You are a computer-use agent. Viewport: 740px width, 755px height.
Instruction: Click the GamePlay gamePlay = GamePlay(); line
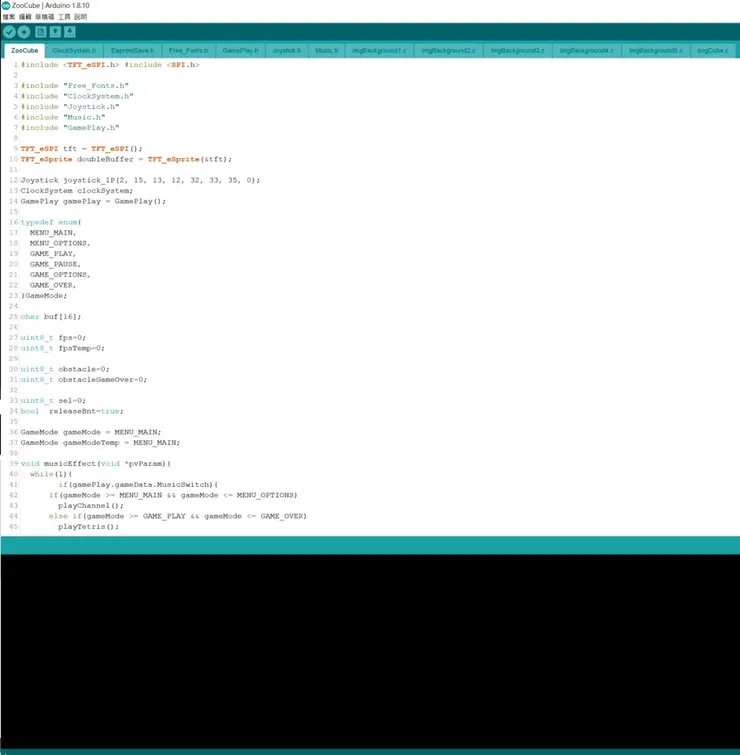[x=93, y=202]
